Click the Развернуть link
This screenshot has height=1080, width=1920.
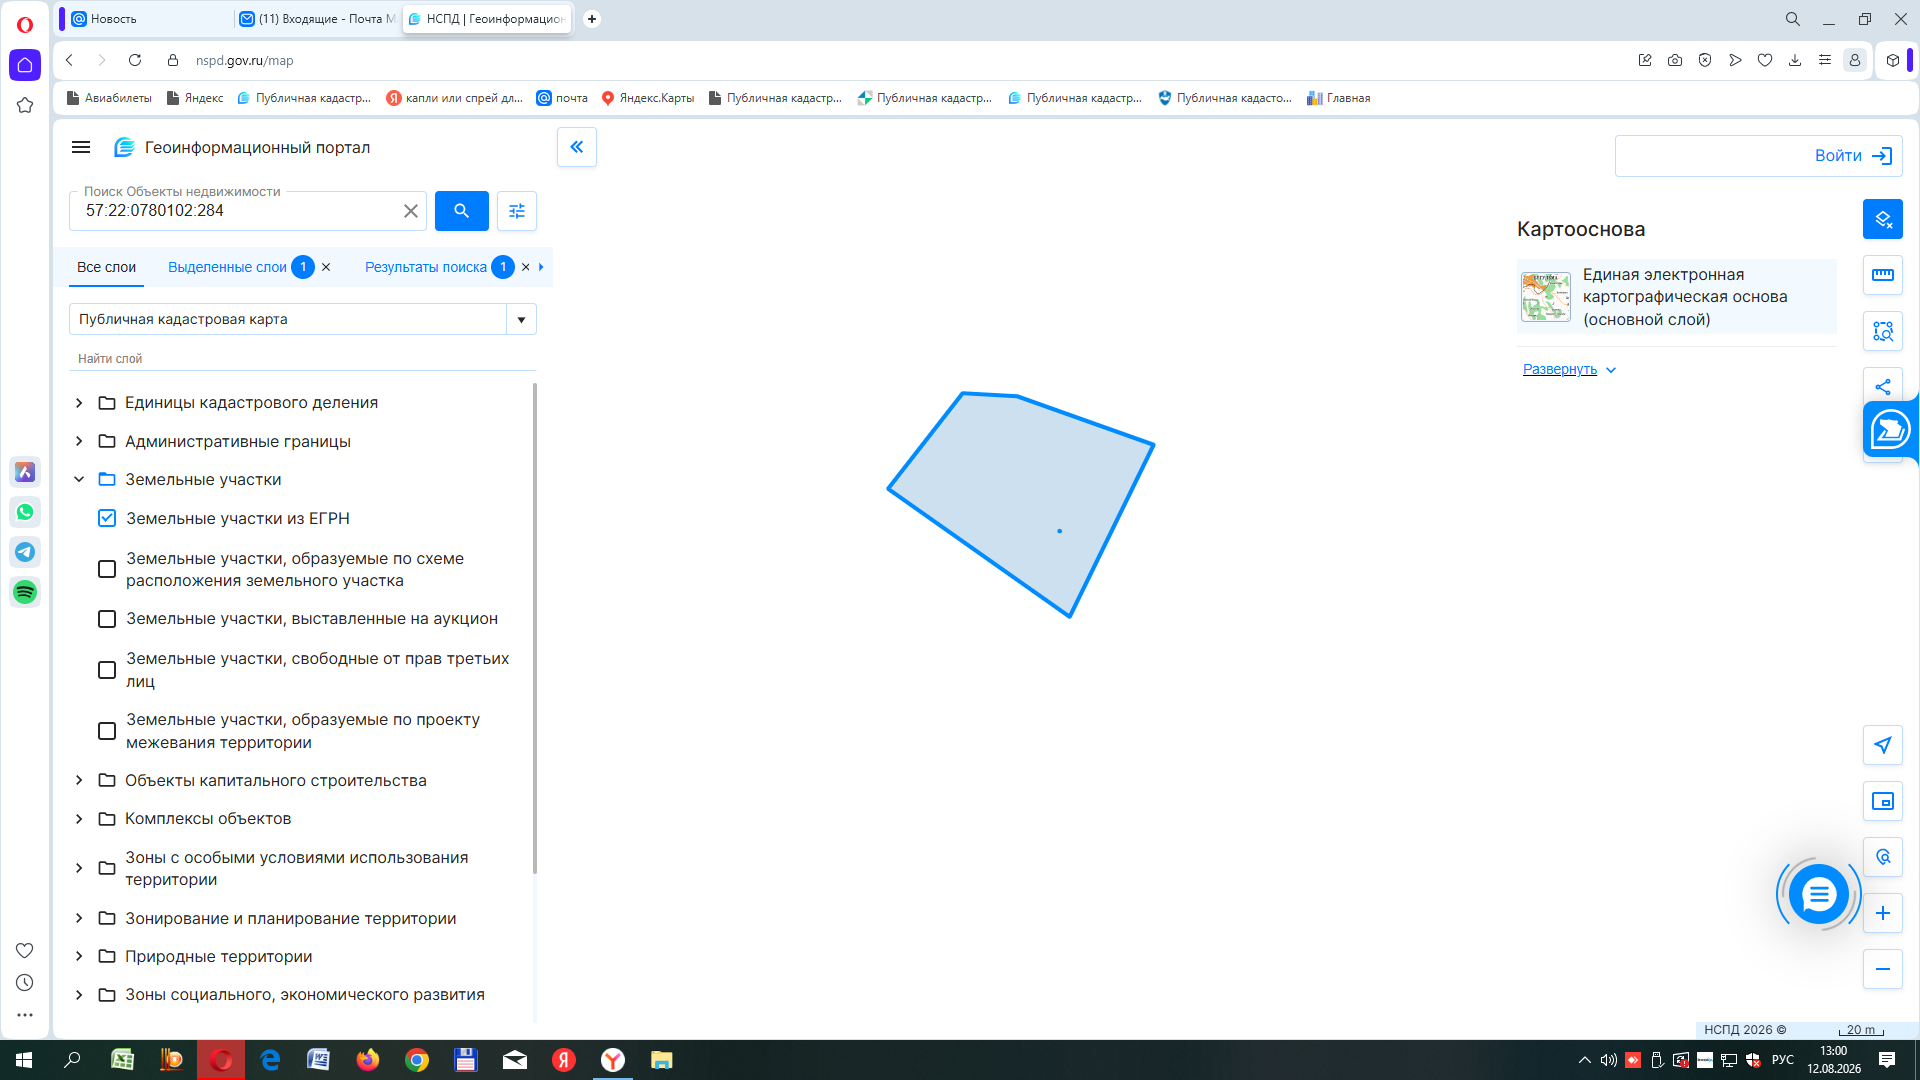pos(1560,369)
